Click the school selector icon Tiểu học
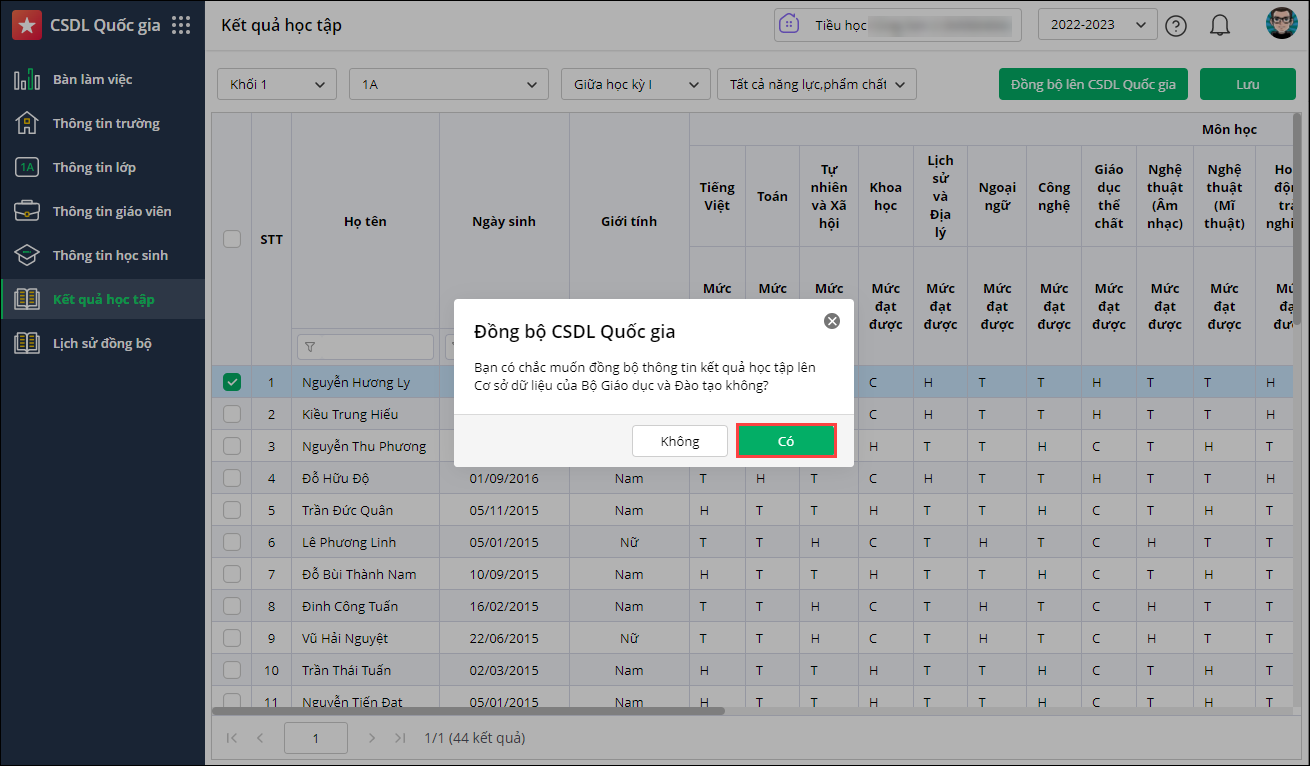This screenshot has width=1310, height=766. pyautogui.click(x=789, y=25)
